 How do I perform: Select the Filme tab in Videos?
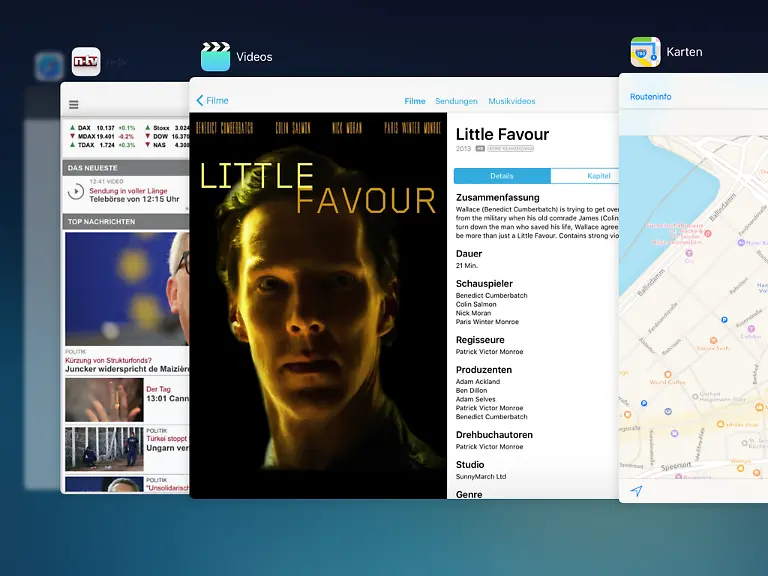(x=414, y=101)
